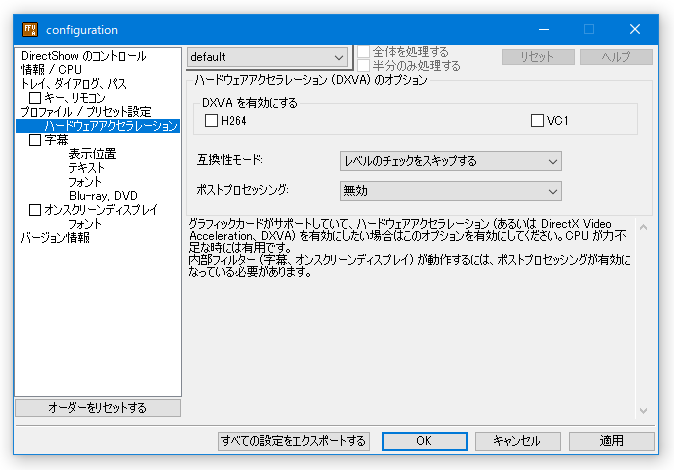Image resolution: width=674 pixels, height=470 pixels.
Task: Open the 互換性モード dropdown
Action: 450,161
